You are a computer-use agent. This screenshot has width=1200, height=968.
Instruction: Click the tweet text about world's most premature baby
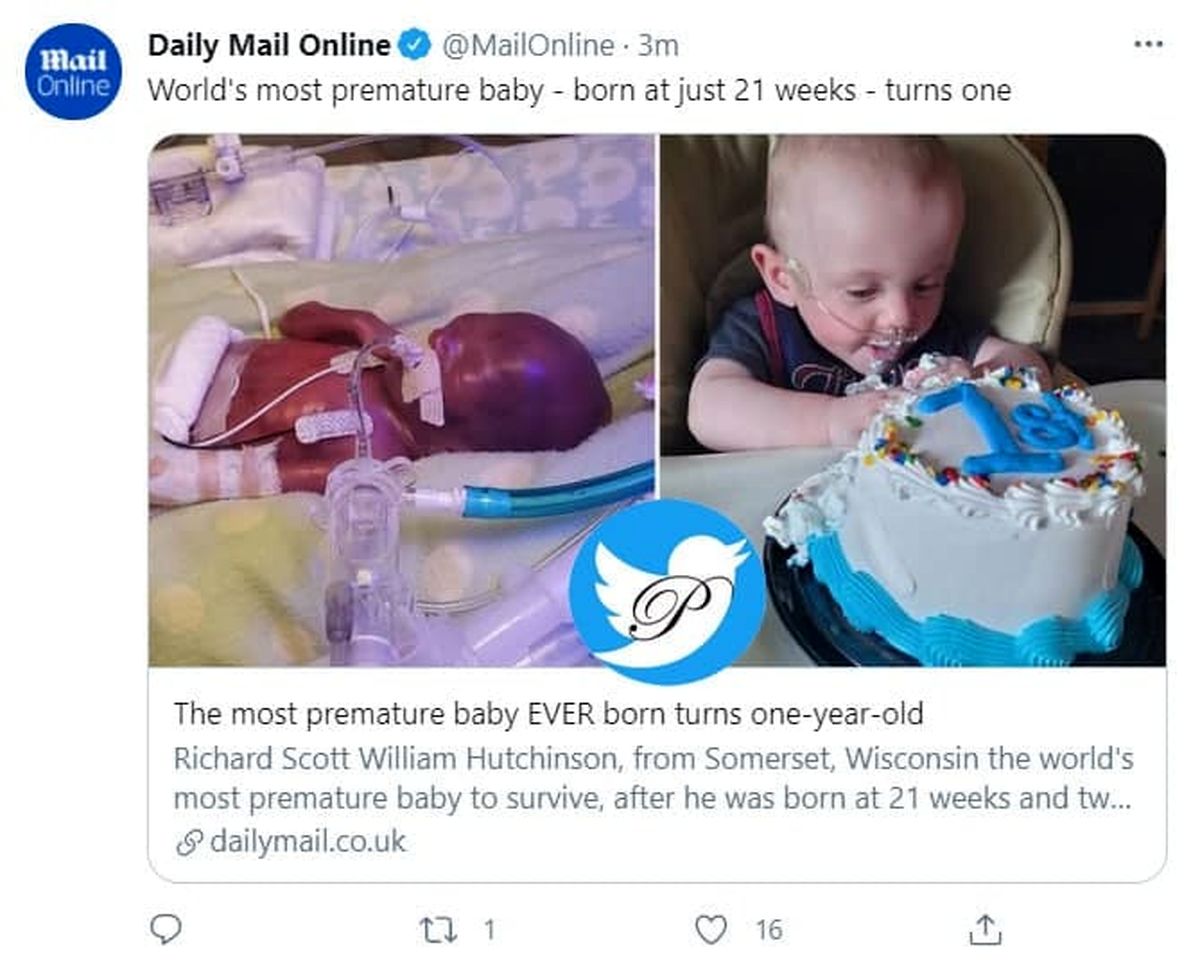click(x=579, y=91)
